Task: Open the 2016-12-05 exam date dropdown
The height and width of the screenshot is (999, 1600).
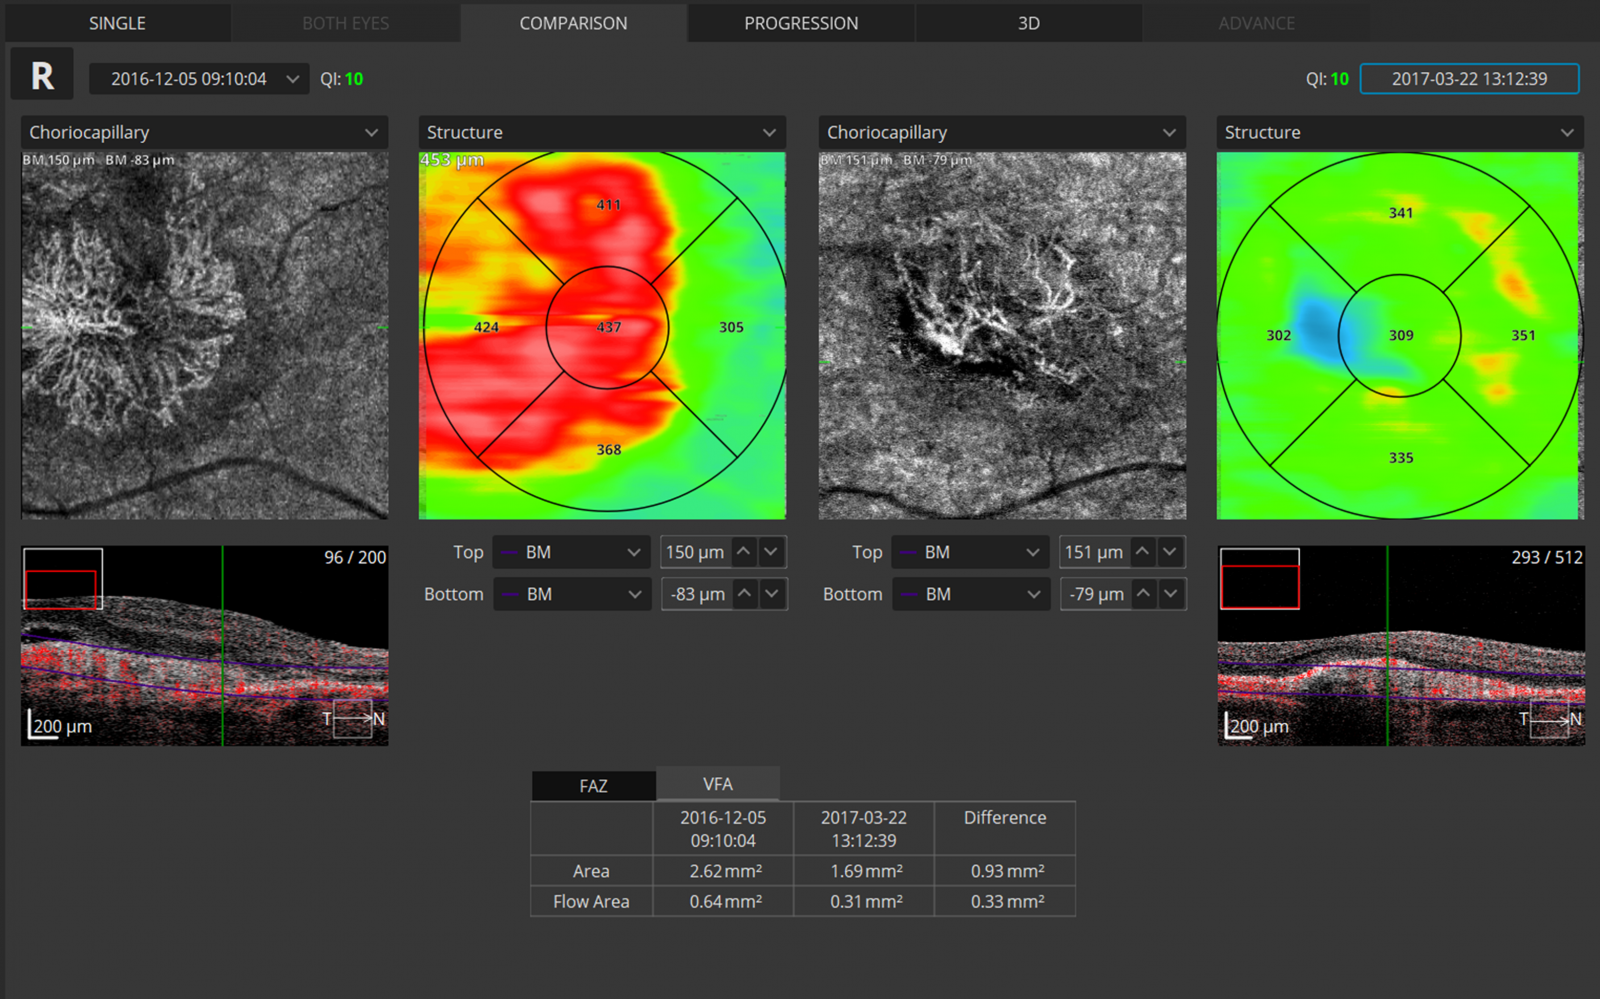Action: click(x=198, y=79)
